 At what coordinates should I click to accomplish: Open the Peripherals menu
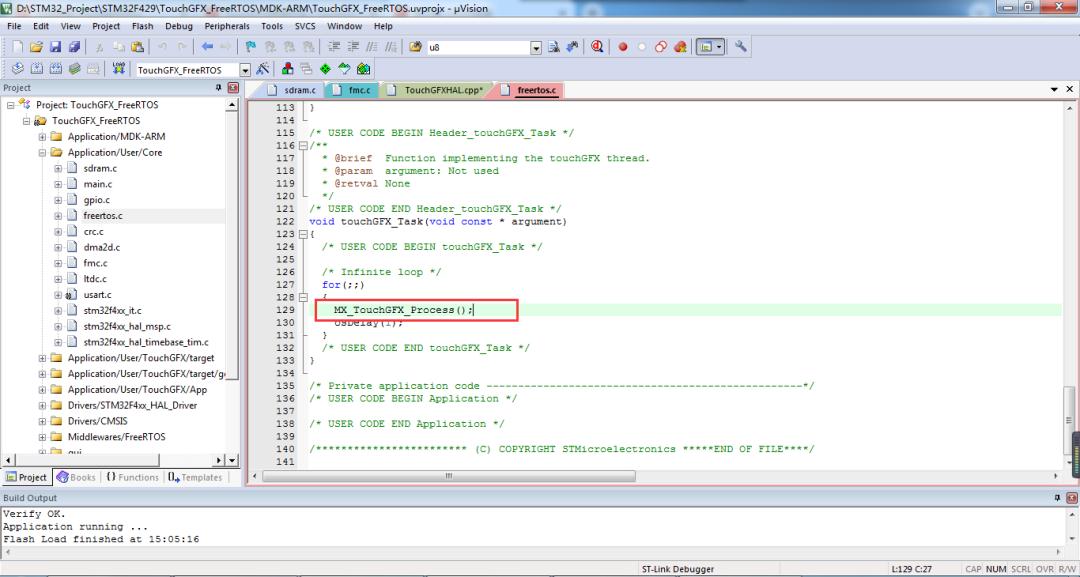227,26
